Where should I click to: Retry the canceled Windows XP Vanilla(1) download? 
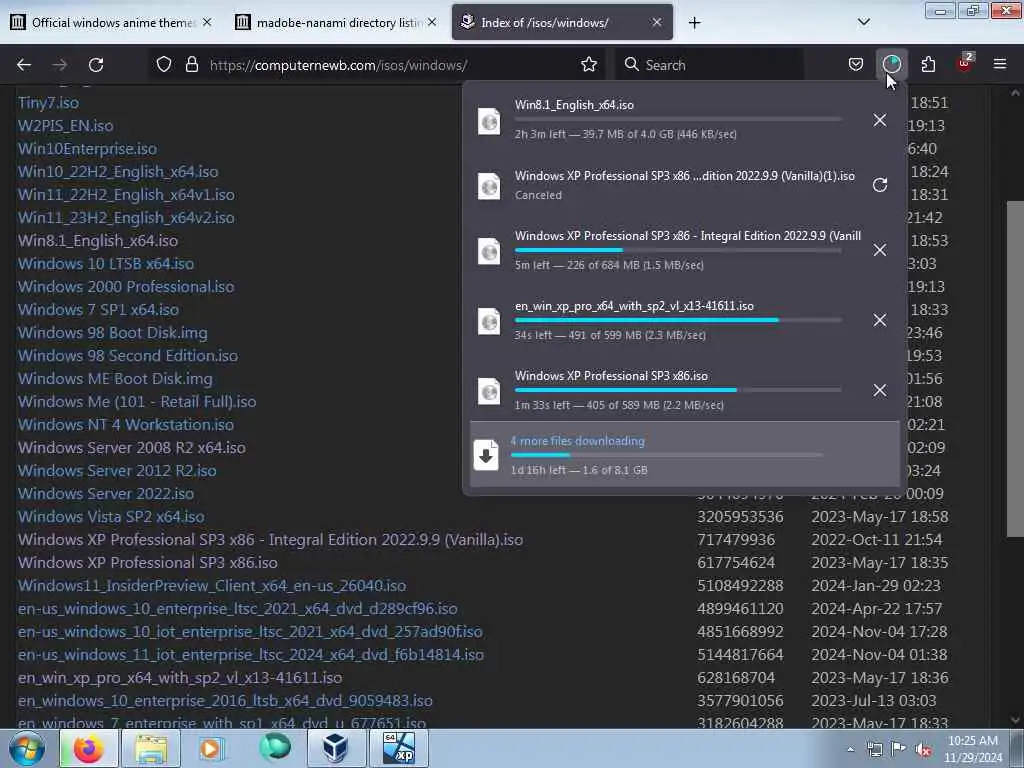pos(880,185)
